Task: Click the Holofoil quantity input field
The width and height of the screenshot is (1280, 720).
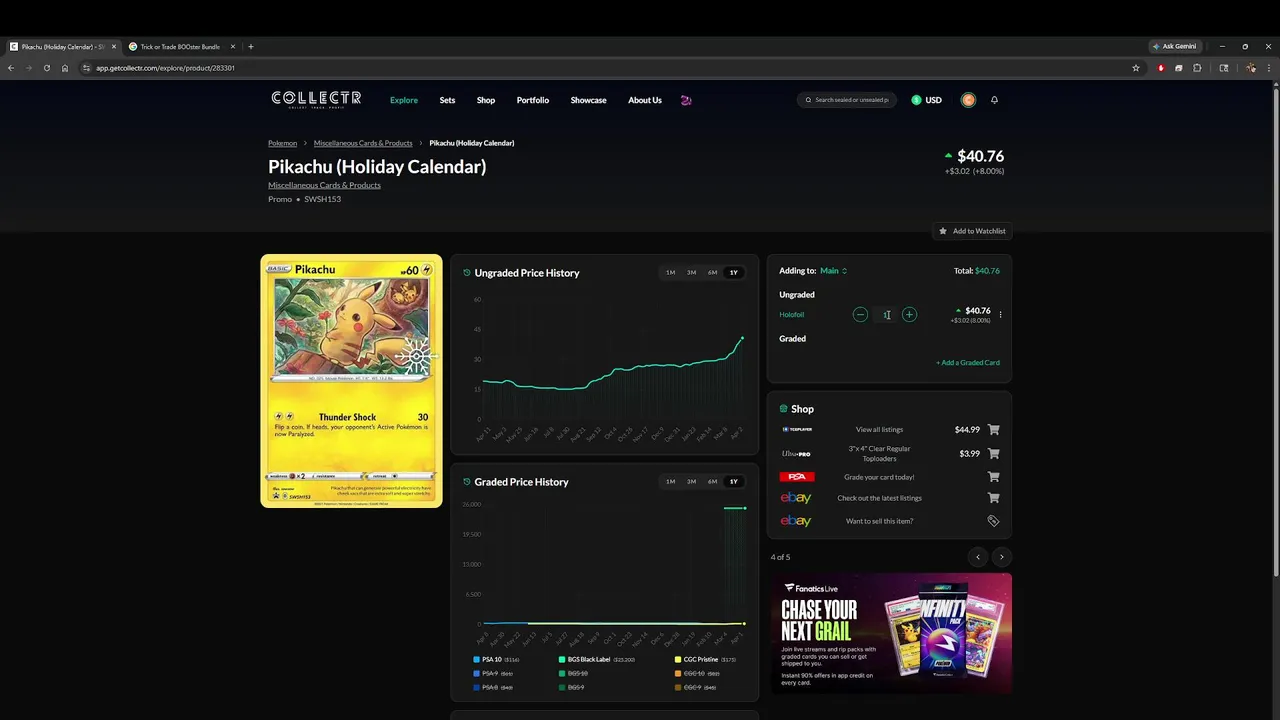Action: coord(886,315)
